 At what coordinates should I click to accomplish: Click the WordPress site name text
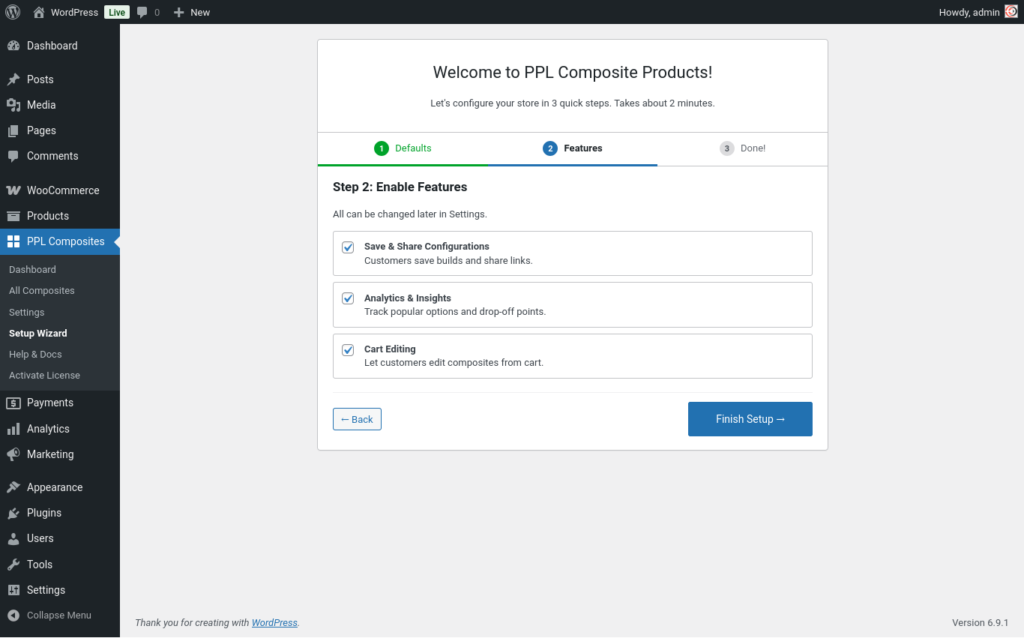(x=74, y=12)
